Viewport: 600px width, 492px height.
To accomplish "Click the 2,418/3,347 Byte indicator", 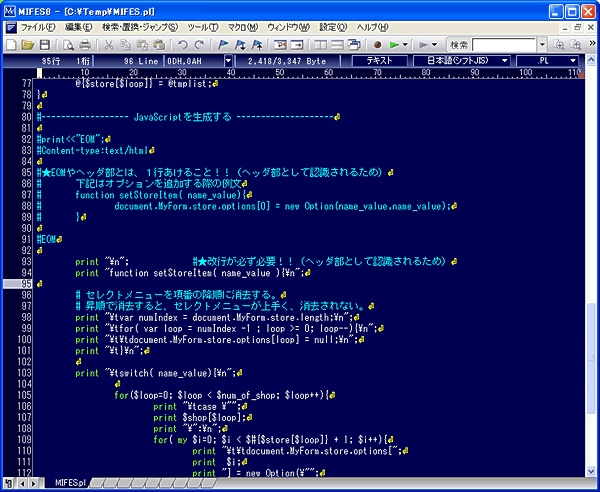I will pyautogui.click(x=287, y=61).
